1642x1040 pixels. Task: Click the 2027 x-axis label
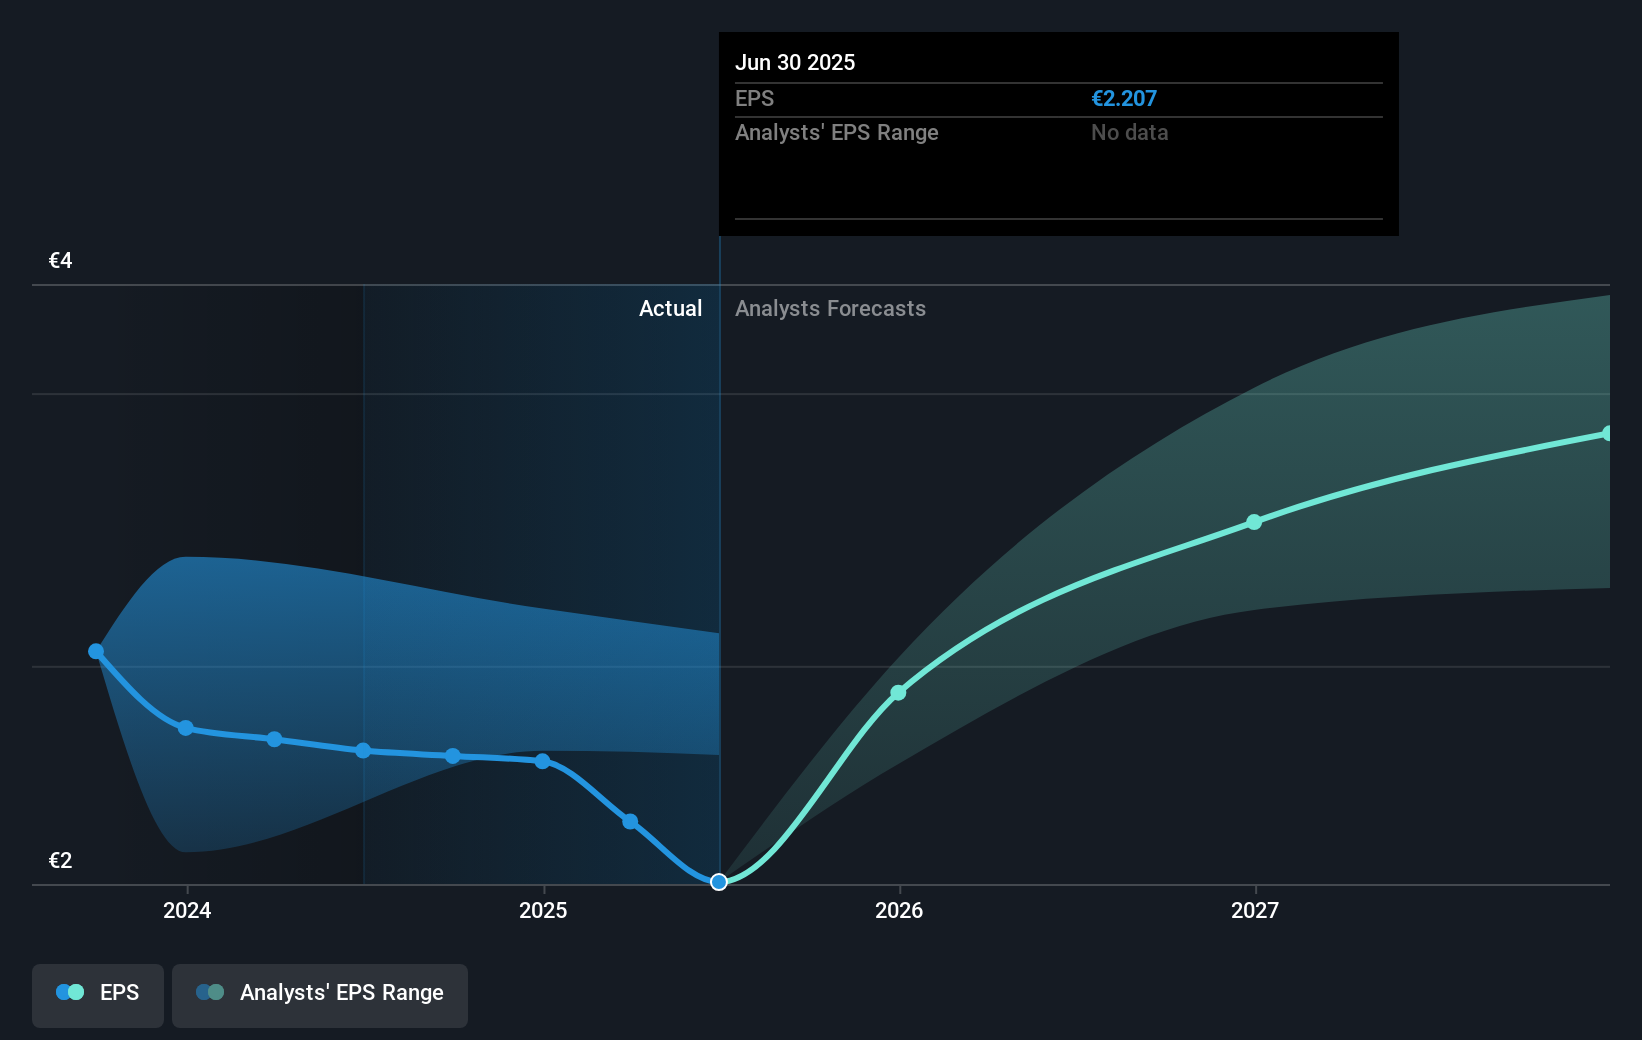point(1255,910)
